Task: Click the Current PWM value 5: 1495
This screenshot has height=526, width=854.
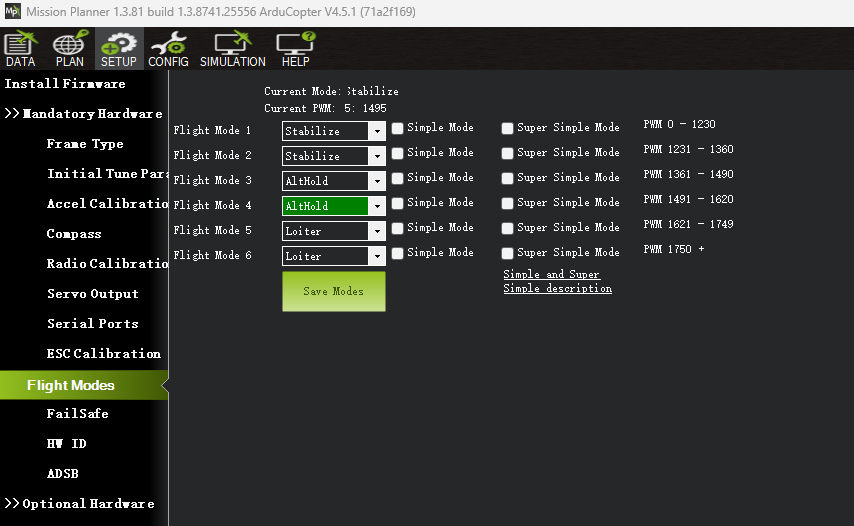Action: [x=365, y=108]
